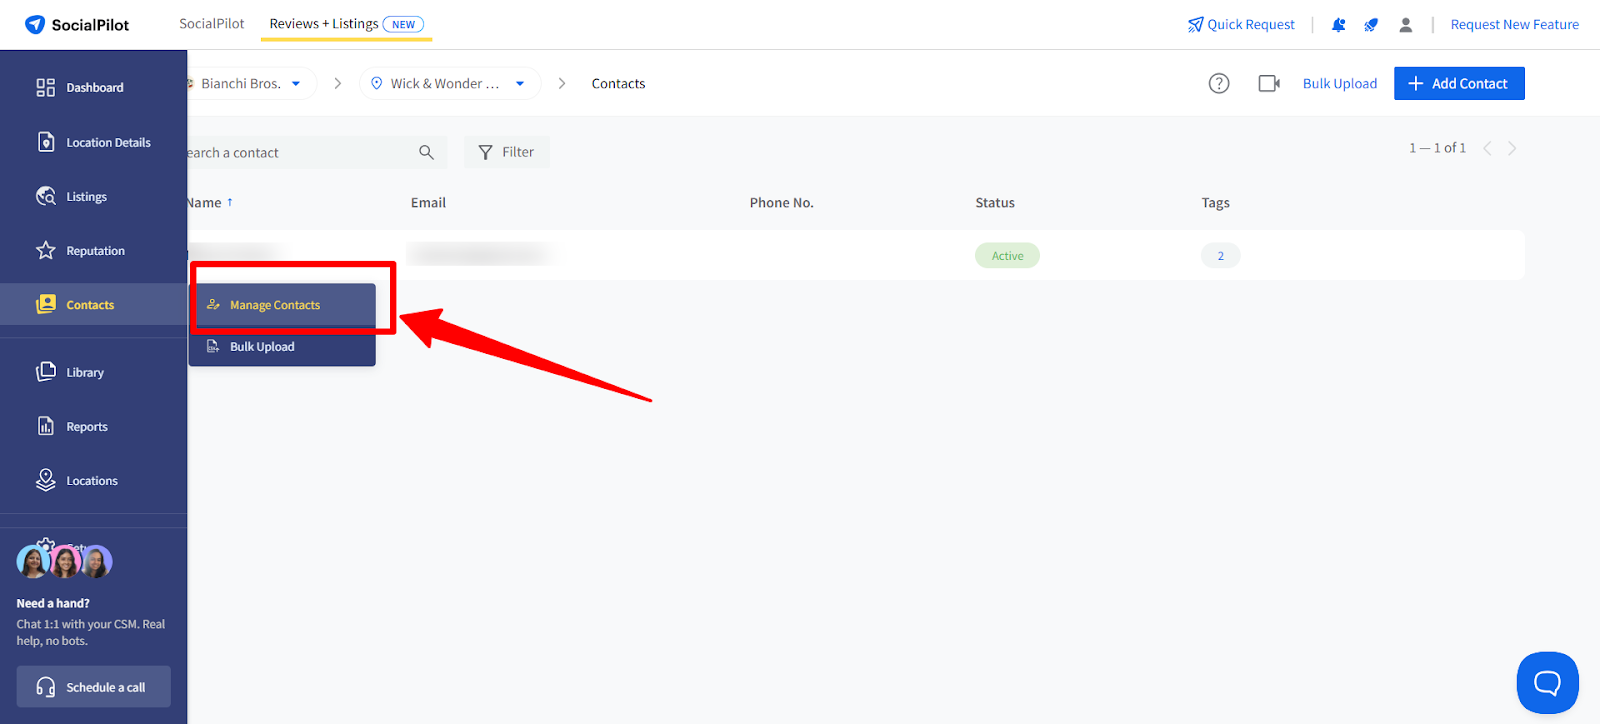Click the Add Contact button
This screenshot has height=724, width=1600.
click(x=1459, y=84)
